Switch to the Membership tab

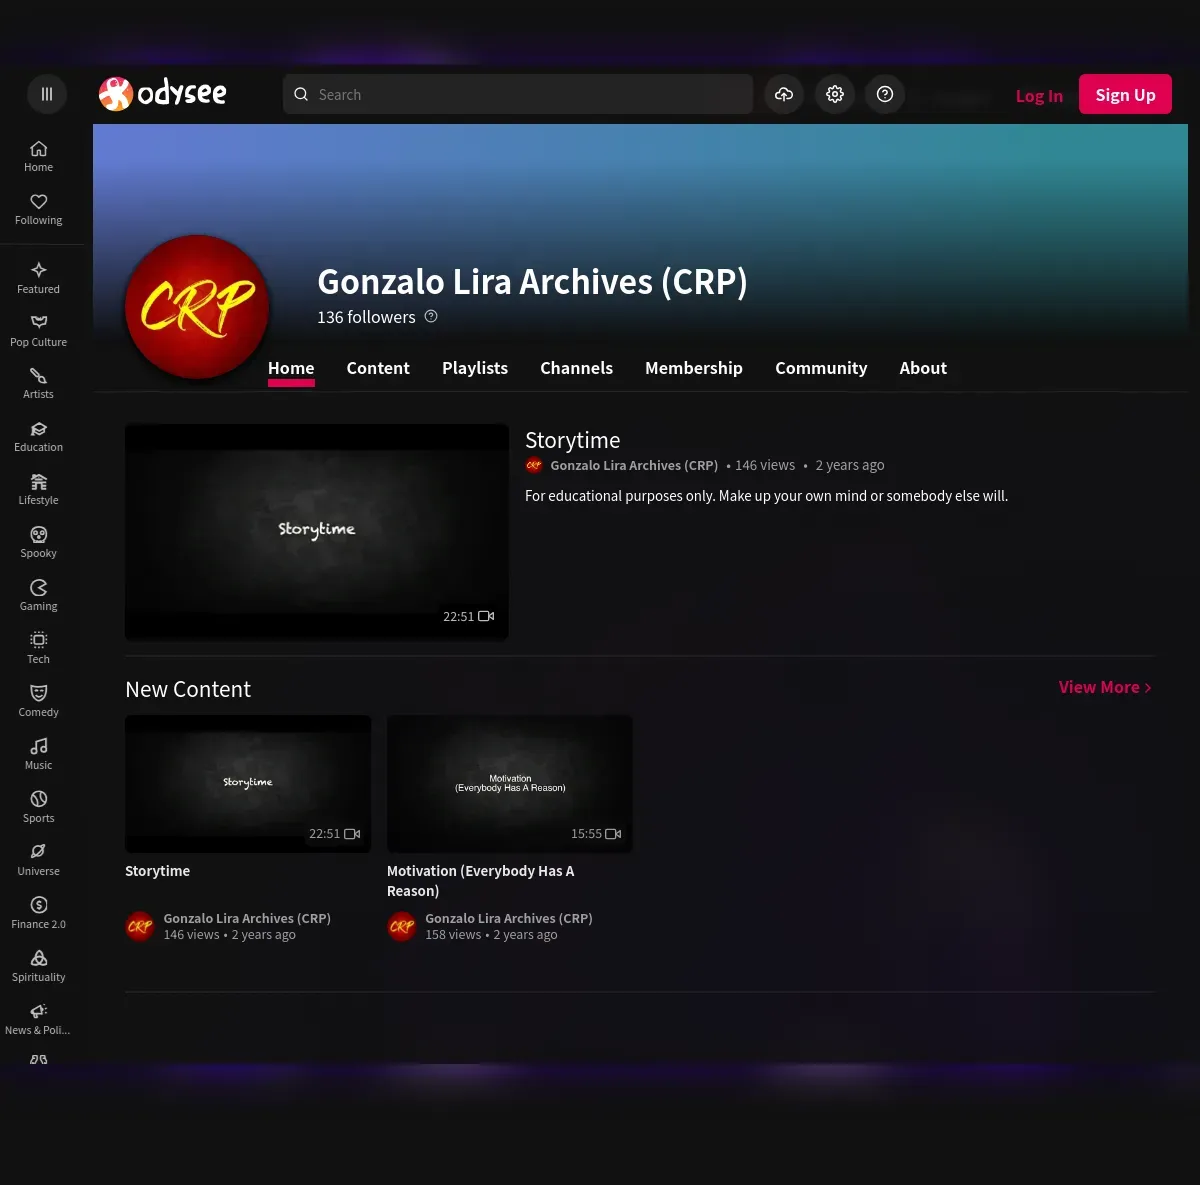(694, 368)
